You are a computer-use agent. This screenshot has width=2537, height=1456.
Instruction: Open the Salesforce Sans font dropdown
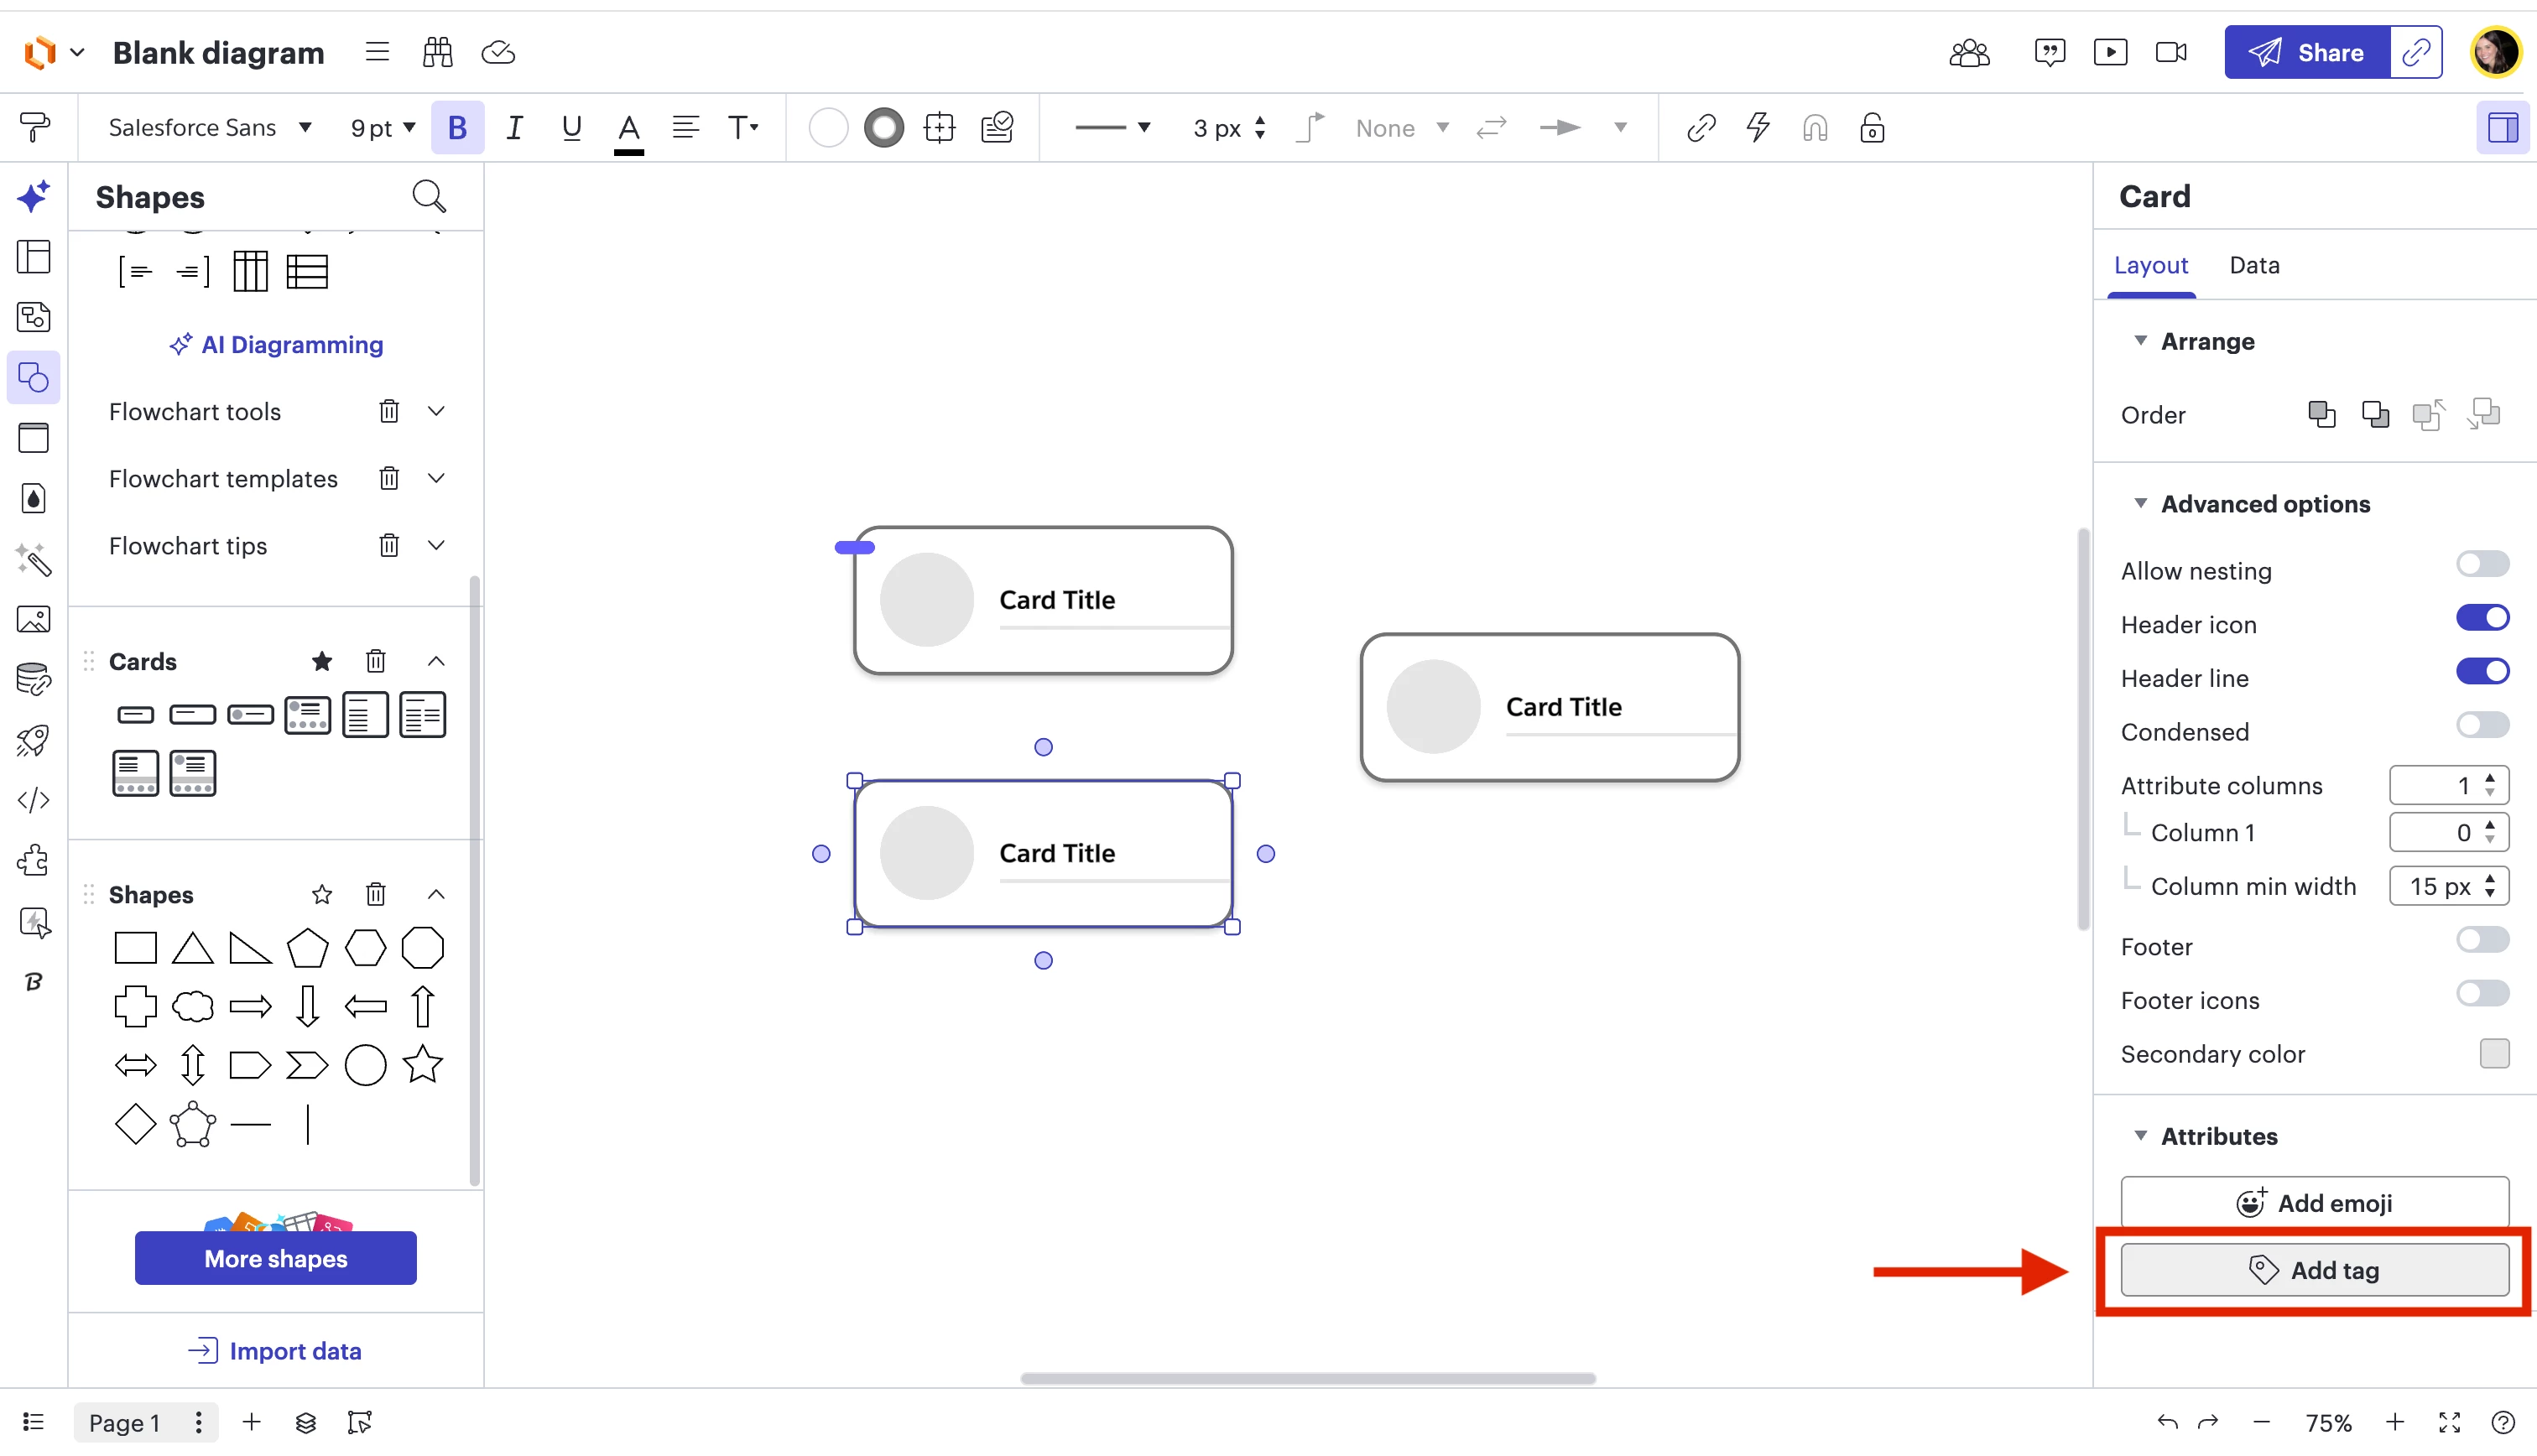(x=210, y=128)
